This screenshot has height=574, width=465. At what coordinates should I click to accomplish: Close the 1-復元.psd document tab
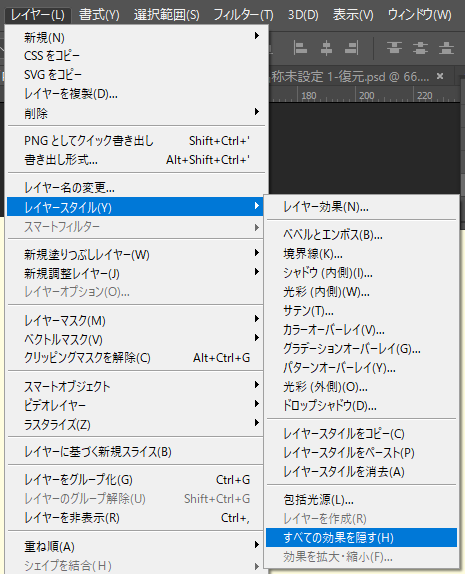tap(440, 76)
